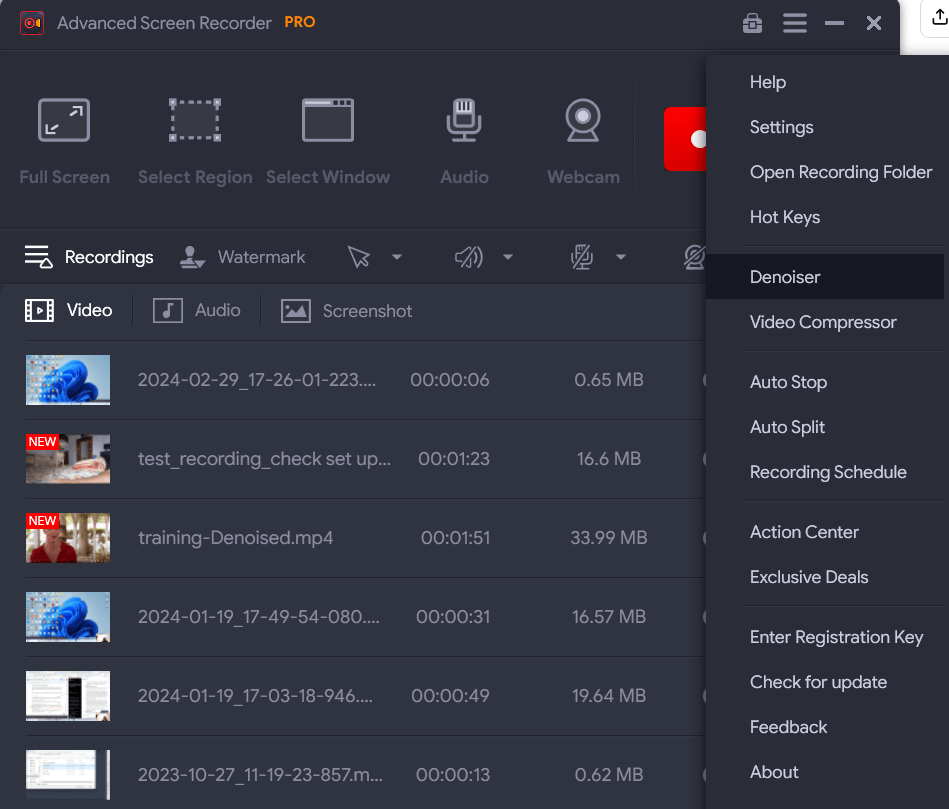949x809 pixels.
Task: Click the hamburger menu icon
Action: 795,23
